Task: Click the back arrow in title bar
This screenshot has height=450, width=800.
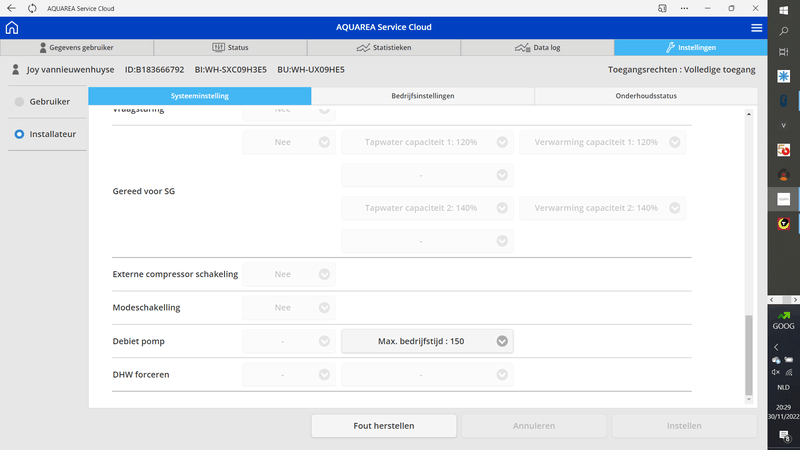Action: click(x=11, y=8)
